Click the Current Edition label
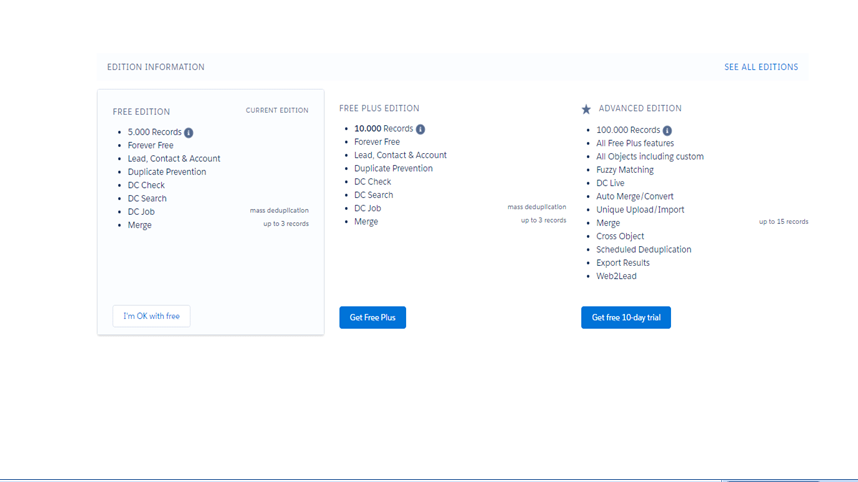 coord(277,111)
